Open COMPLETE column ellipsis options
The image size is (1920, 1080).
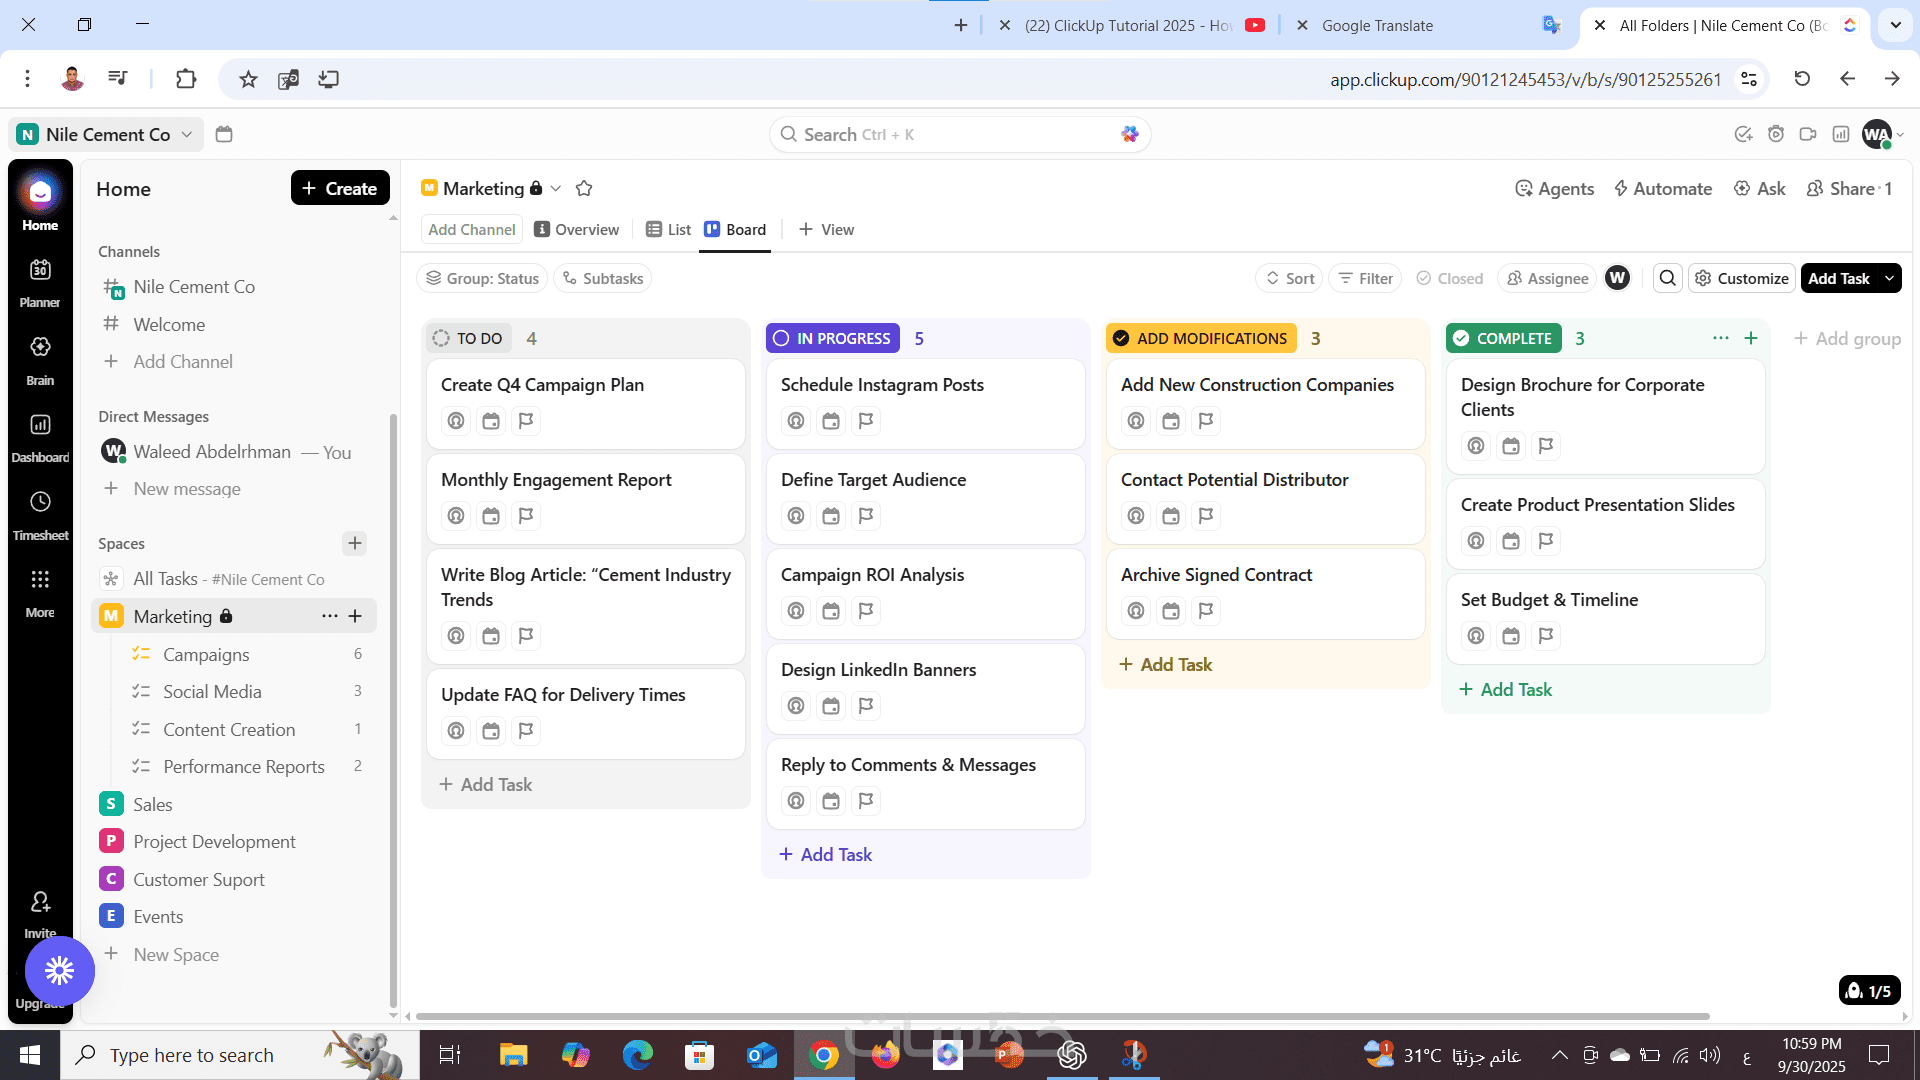1720,338
